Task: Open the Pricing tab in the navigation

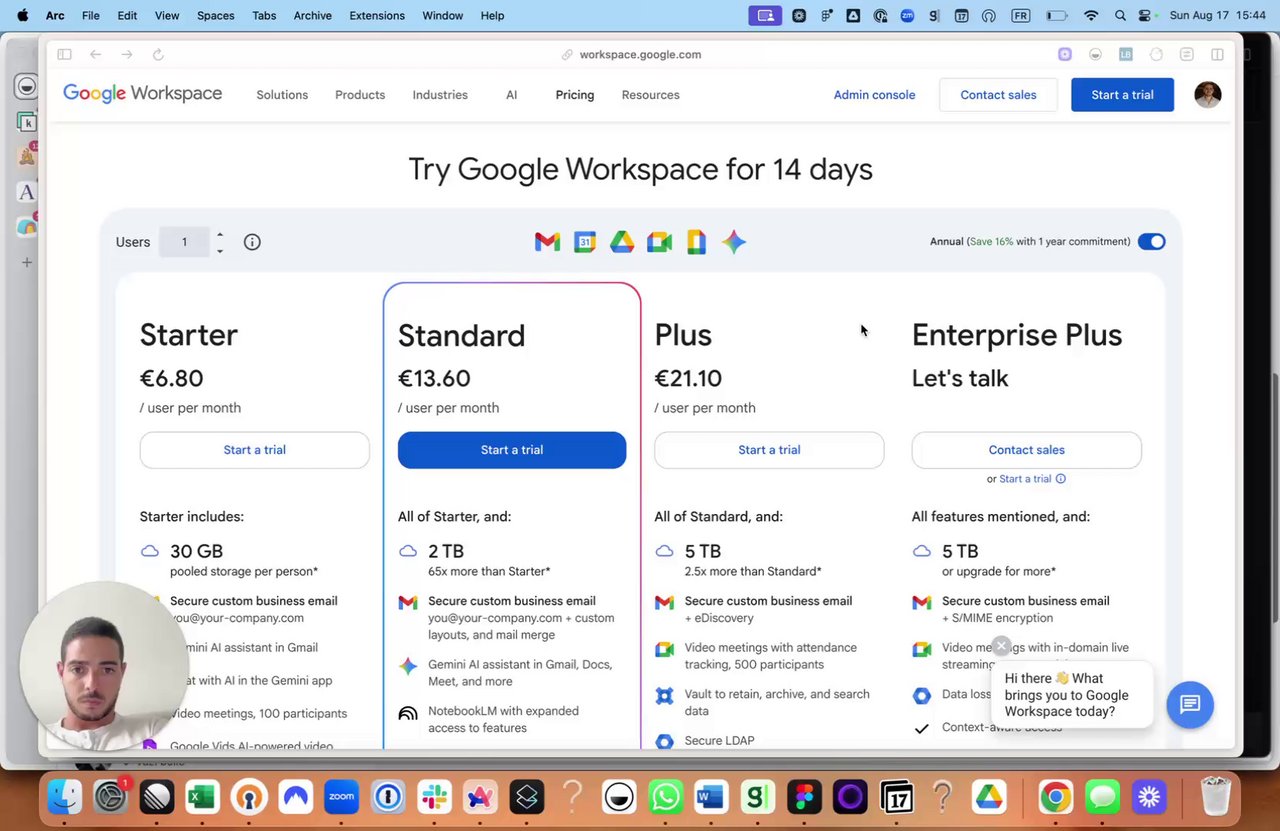Action: 575,95
